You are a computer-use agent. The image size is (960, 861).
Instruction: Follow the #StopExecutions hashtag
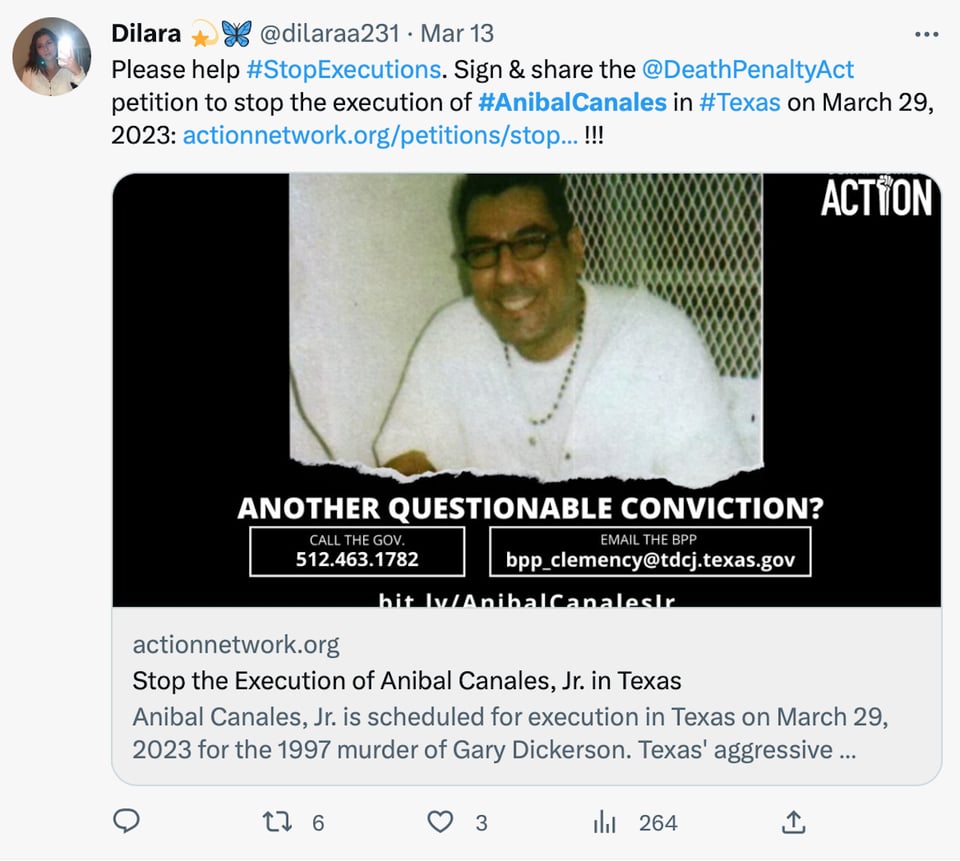click(x=343, y=69)
